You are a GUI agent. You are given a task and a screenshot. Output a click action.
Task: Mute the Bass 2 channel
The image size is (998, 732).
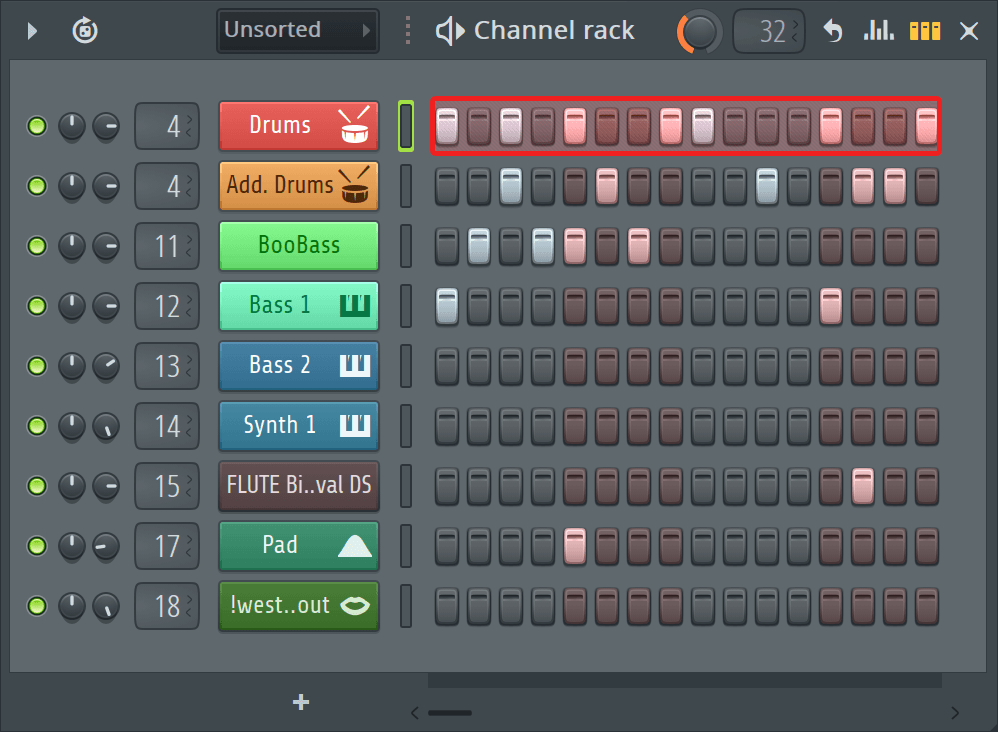(x=37, y=366)
